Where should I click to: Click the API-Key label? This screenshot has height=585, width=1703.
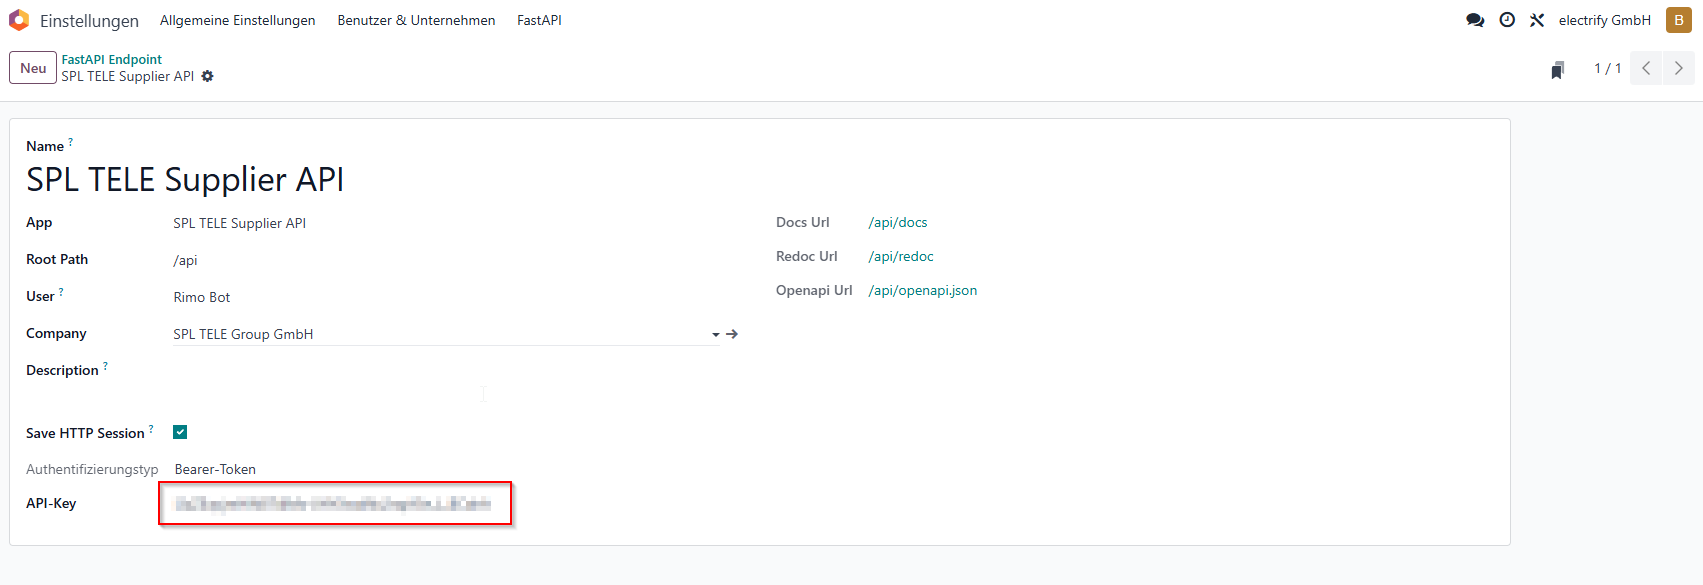coord(51,503)
